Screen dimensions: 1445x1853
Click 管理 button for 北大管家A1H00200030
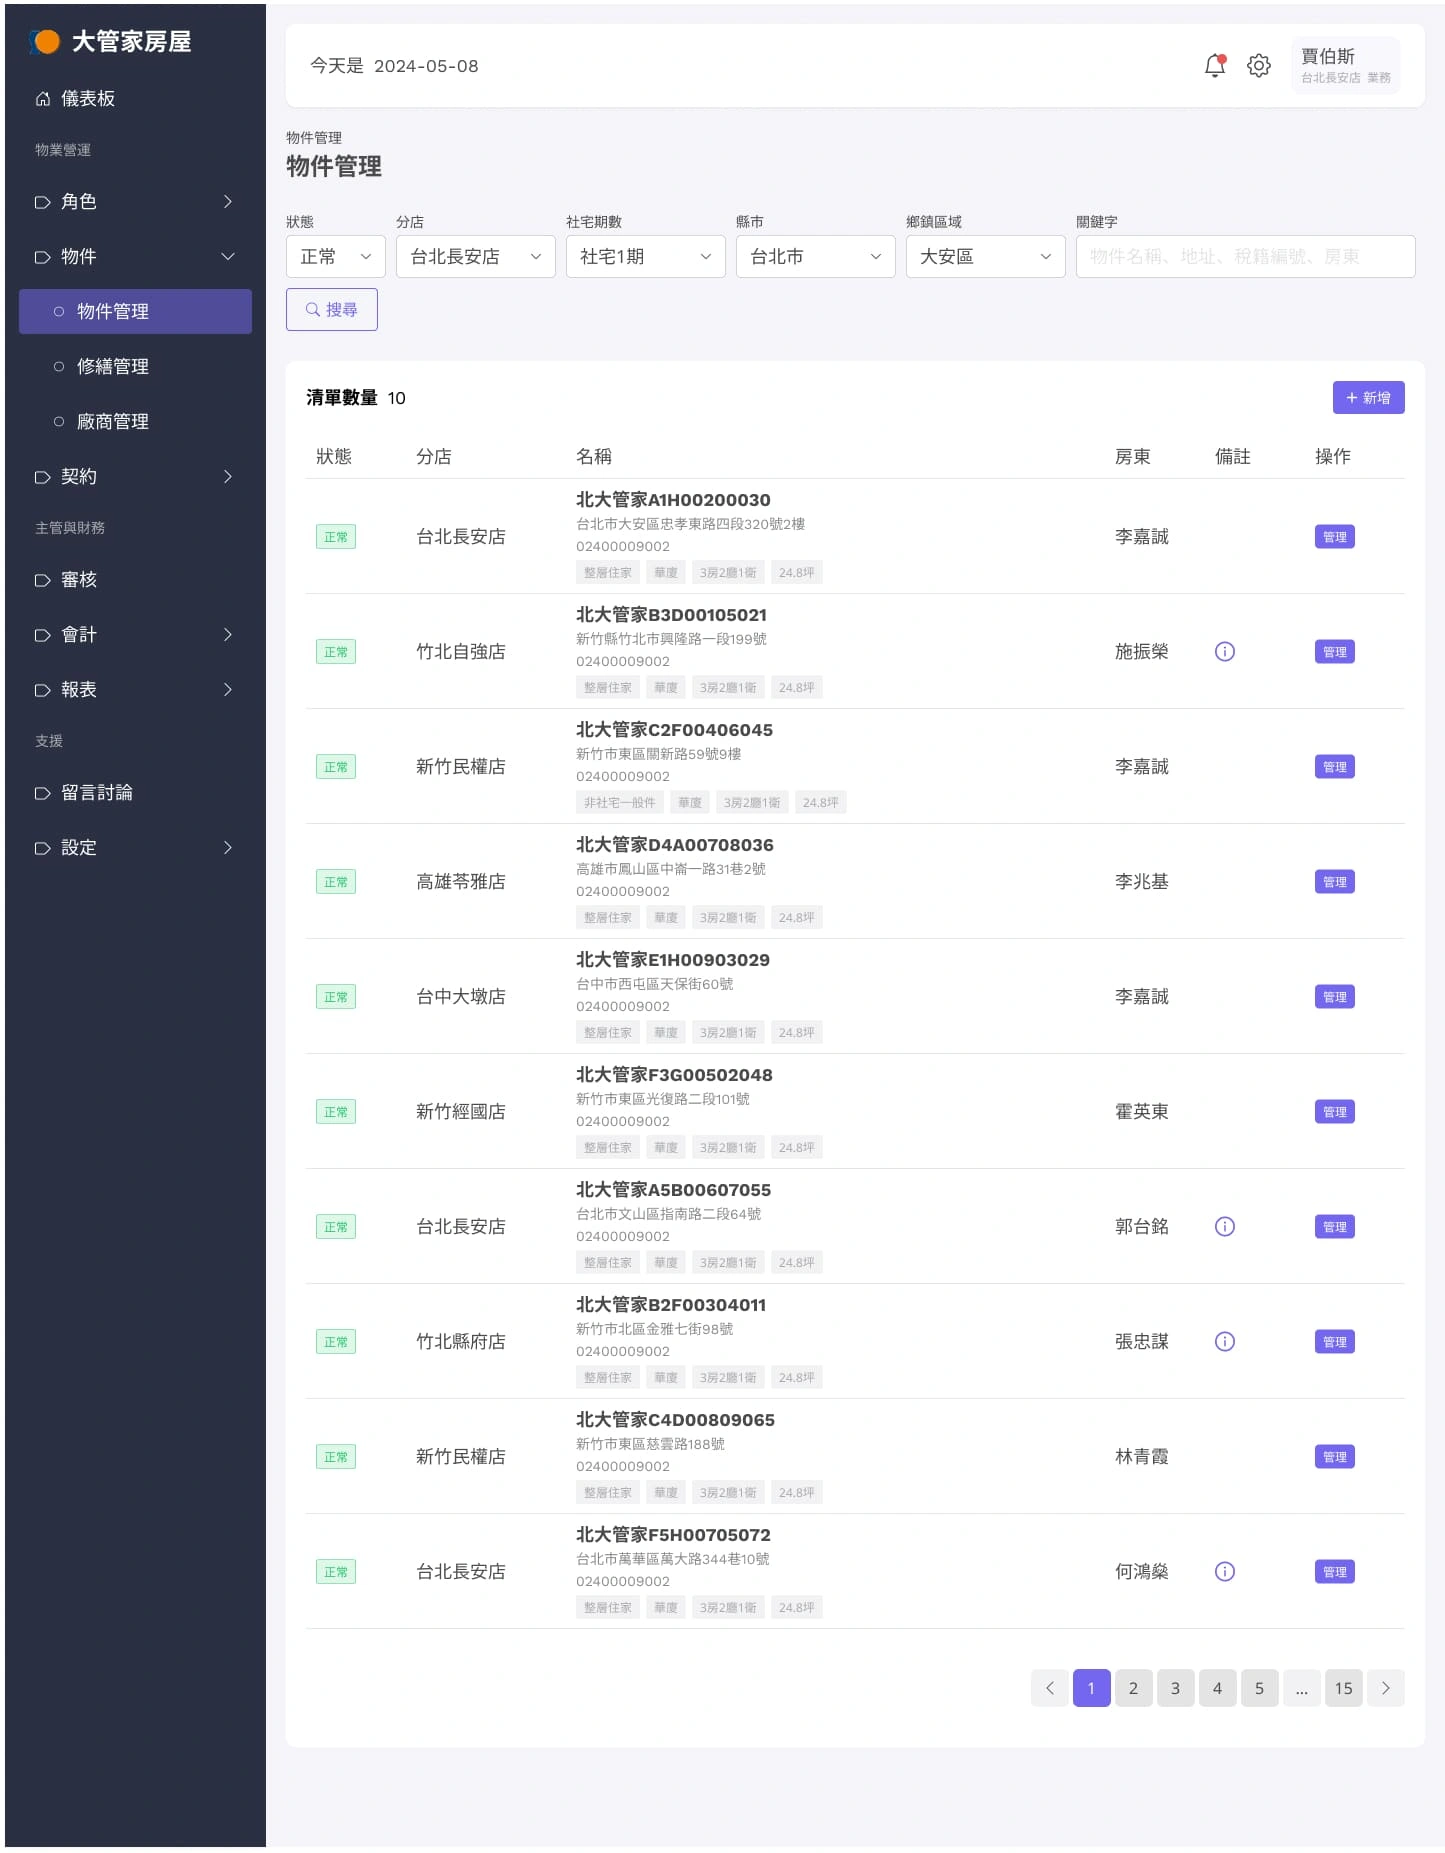click(1334, 537)
